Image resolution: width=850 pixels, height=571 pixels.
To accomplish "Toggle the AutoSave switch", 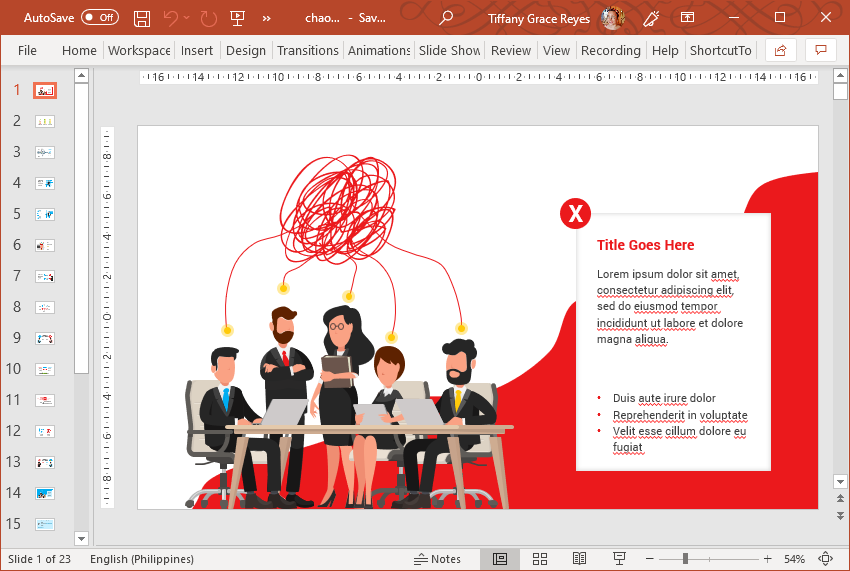I will pos(99,18).
